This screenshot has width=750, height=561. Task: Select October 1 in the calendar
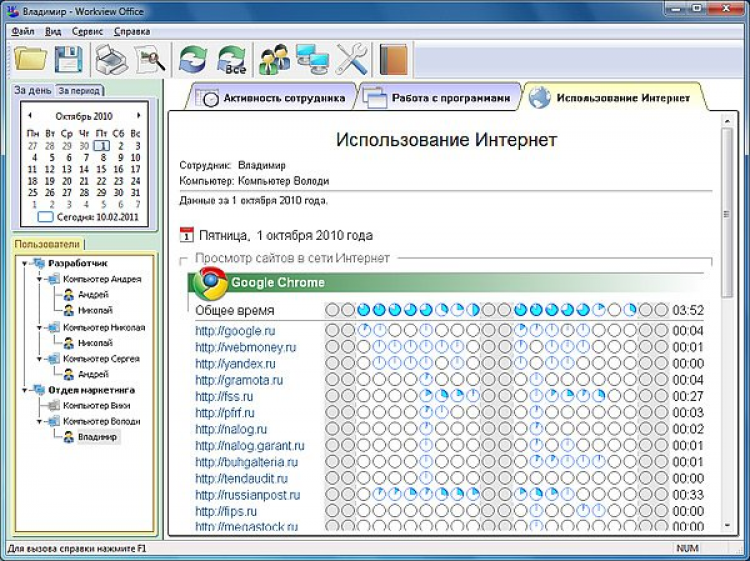pos(101,146)
